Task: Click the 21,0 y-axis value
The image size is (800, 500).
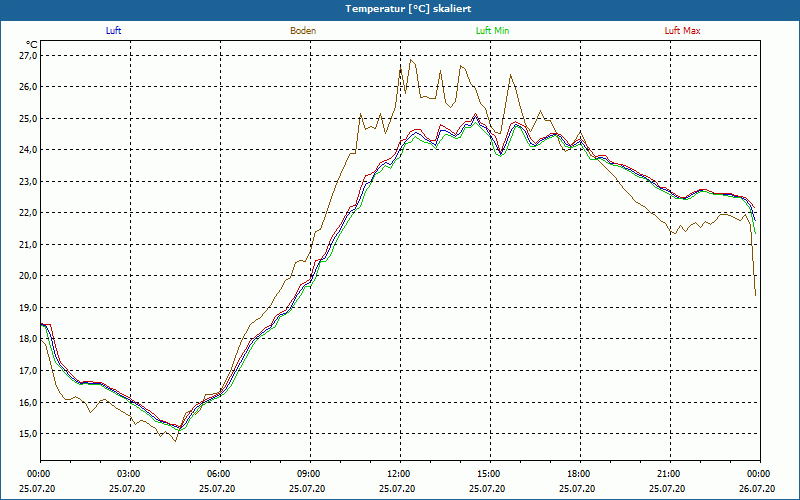Action: pos(28,244)
